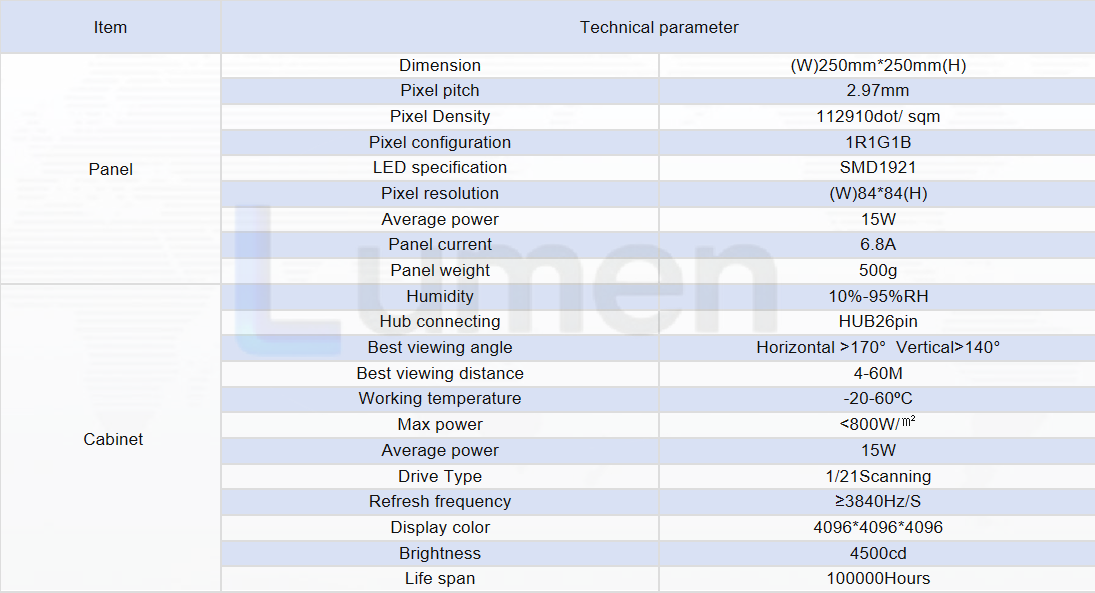Click the Best viewing angle label

440,347
